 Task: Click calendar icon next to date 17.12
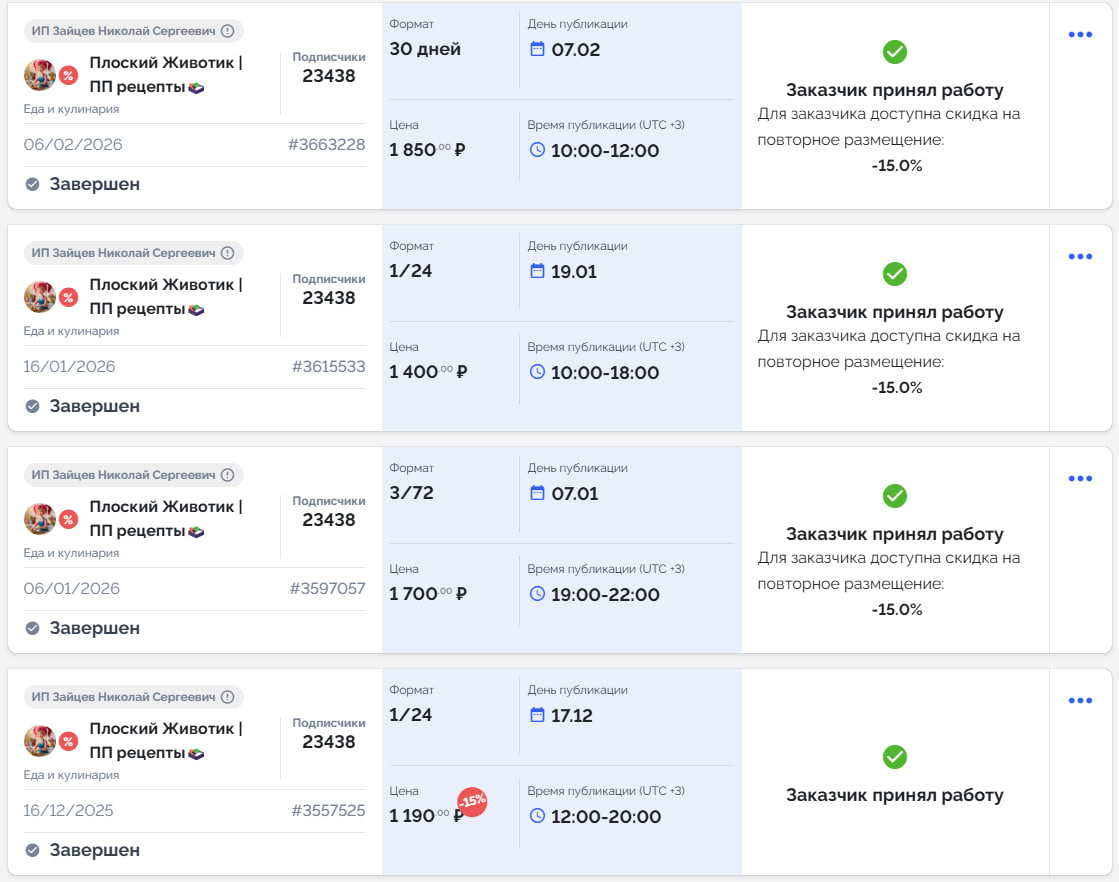[x=537, y=715]
